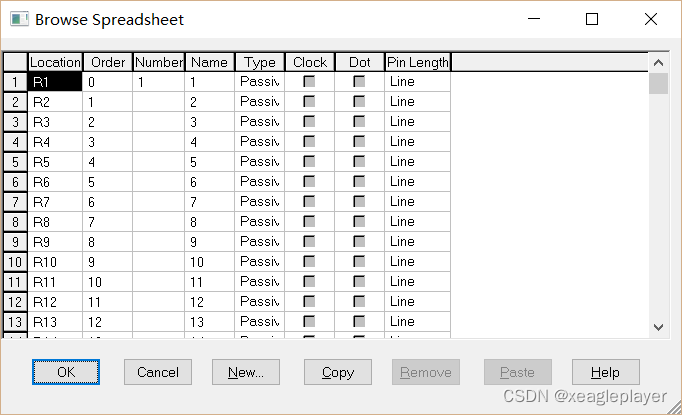Click the Pin Length column header
This screenshot has width=682, height=415.
pos(418,62)
